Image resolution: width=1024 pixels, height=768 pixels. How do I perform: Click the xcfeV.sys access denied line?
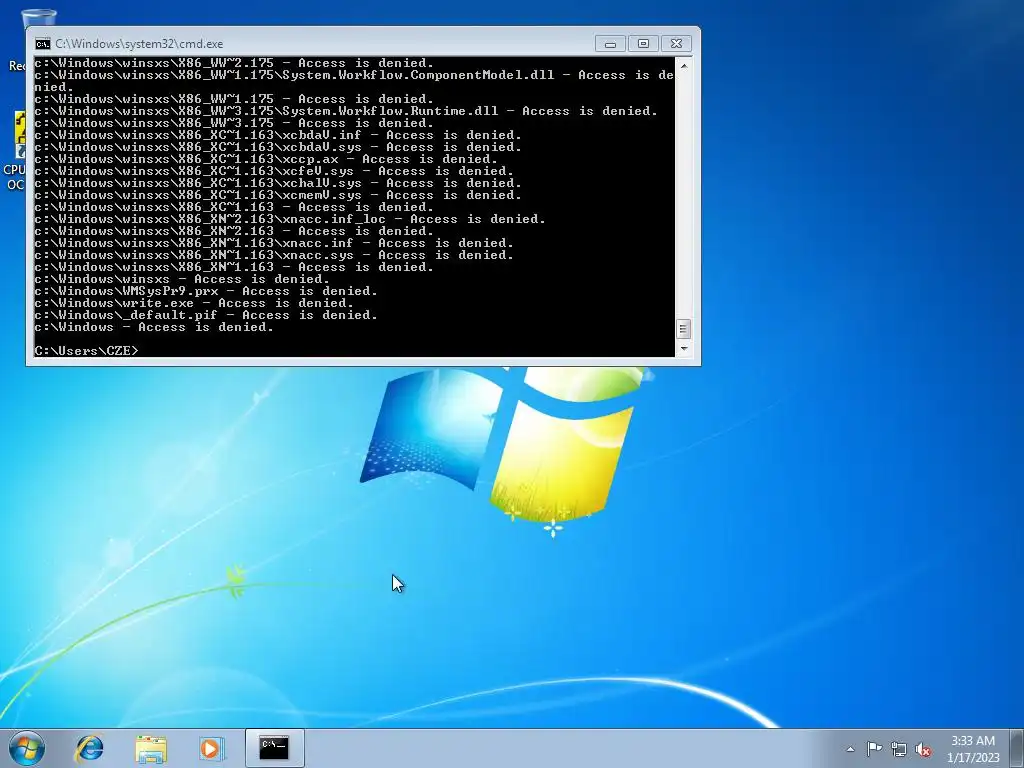coord(274,171)
